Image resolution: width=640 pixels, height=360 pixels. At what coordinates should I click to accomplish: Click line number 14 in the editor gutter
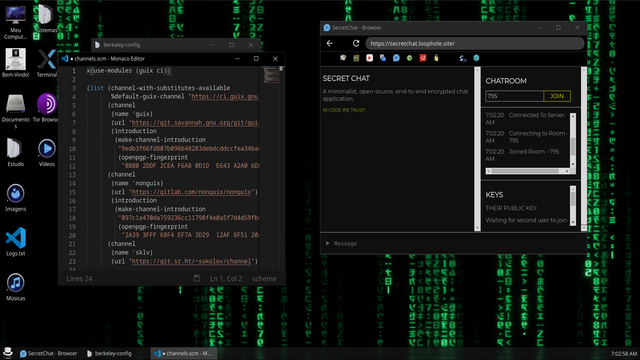point(72,183)
